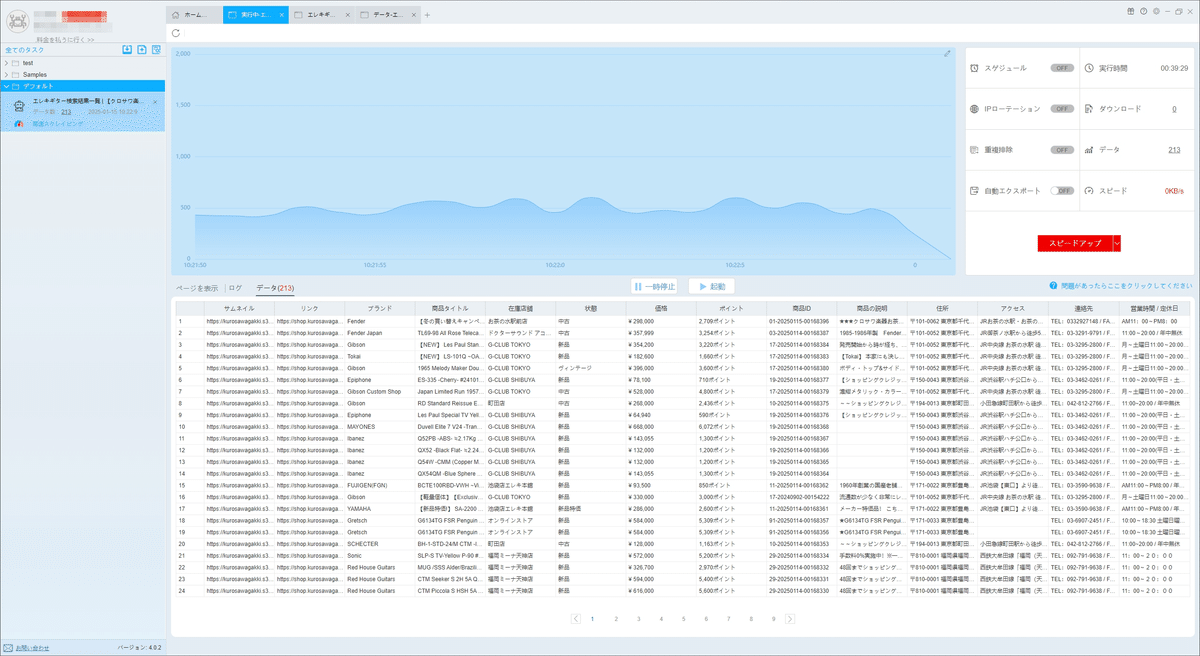Click the blue help icon beside 問題があったら

point(1054,285)
